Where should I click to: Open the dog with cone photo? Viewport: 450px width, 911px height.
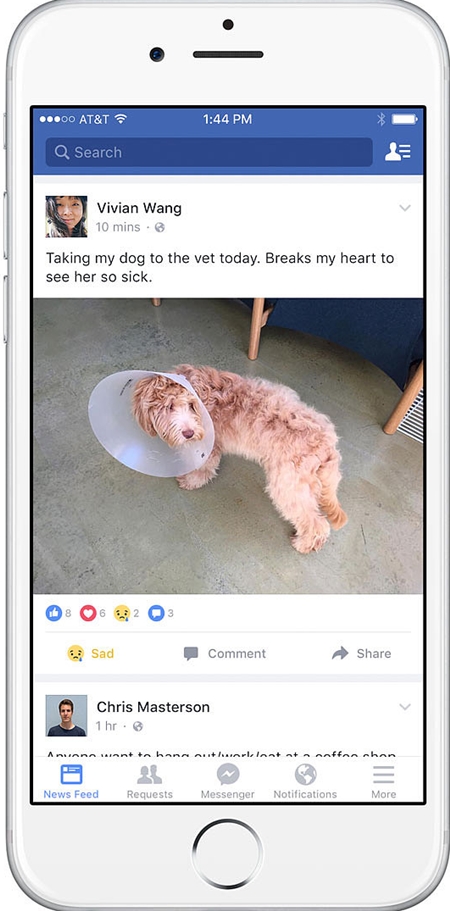228,446
